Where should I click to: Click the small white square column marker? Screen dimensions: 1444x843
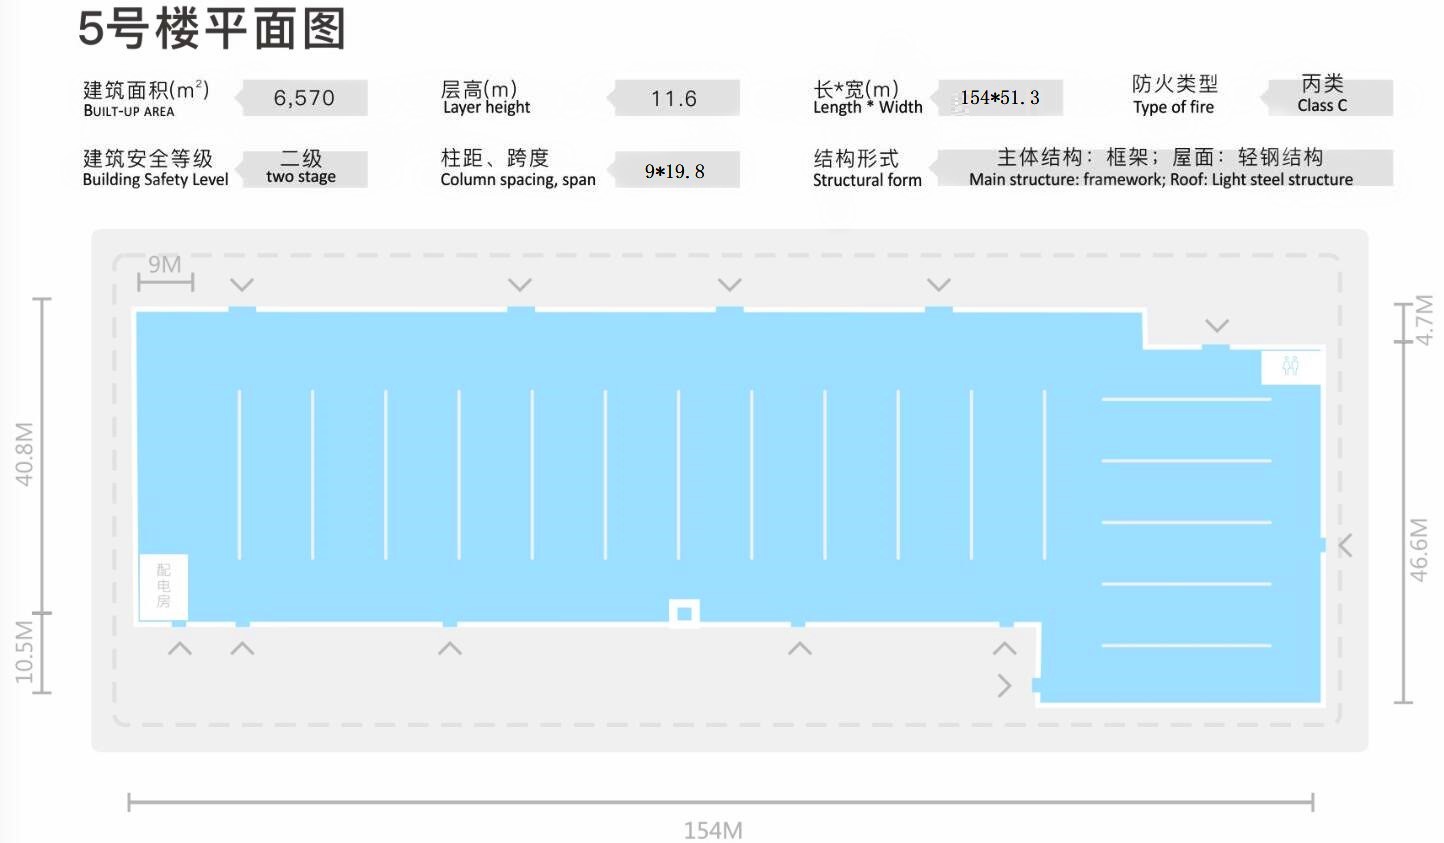[x=684, y=613]
